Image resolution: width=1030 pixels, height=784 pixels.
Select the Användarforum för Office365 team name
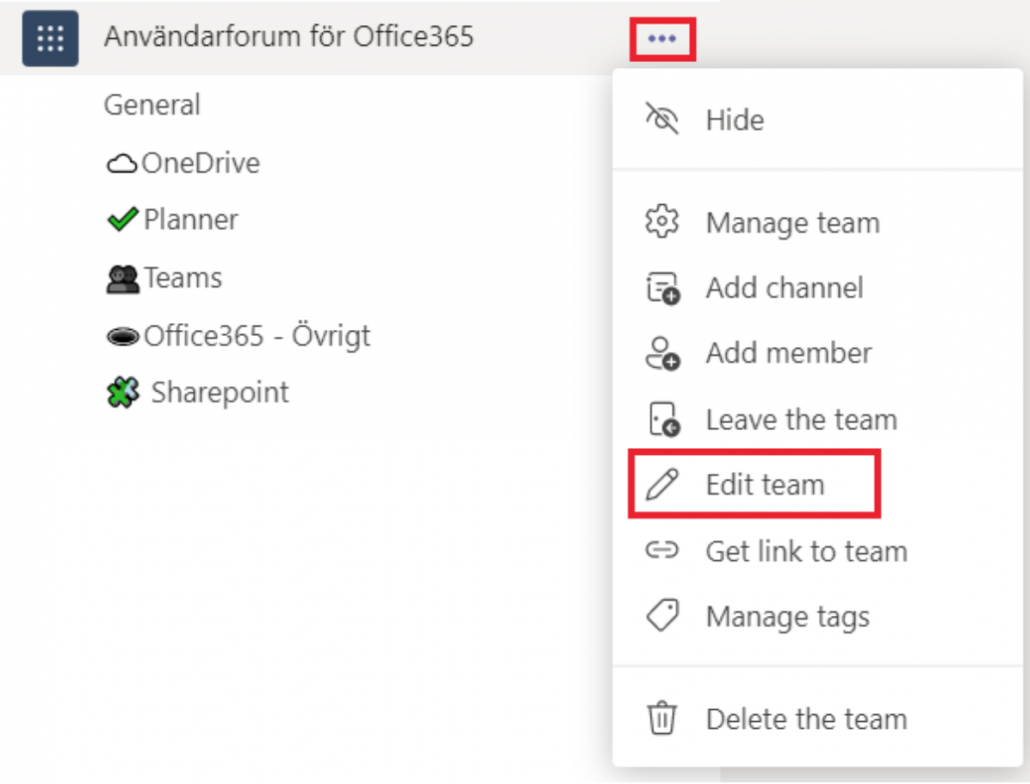coord(289,37)
